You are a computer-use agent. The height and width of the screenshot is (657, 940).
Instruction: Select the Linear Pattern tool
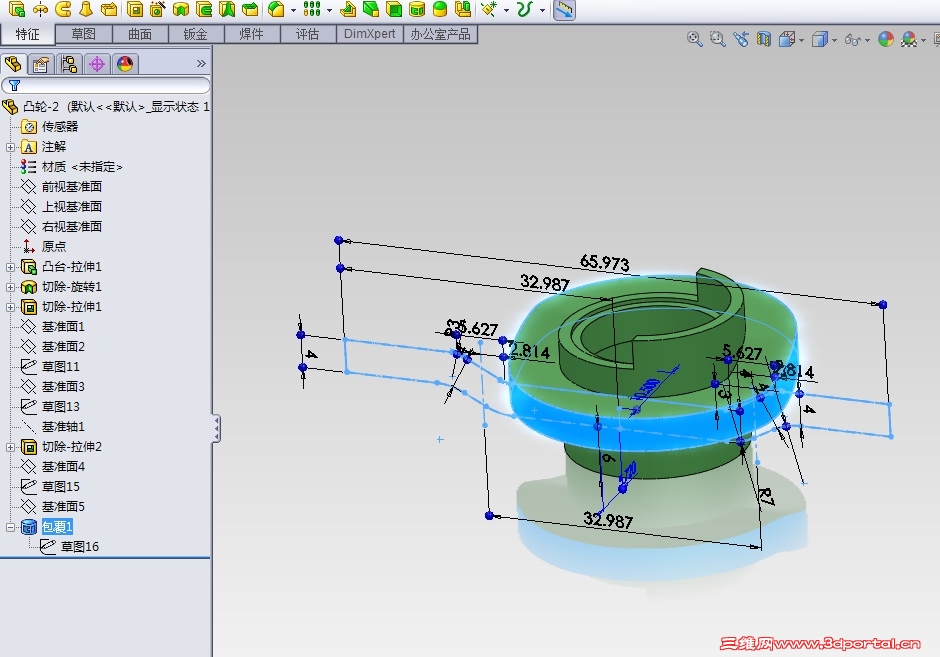coord(312,8)
